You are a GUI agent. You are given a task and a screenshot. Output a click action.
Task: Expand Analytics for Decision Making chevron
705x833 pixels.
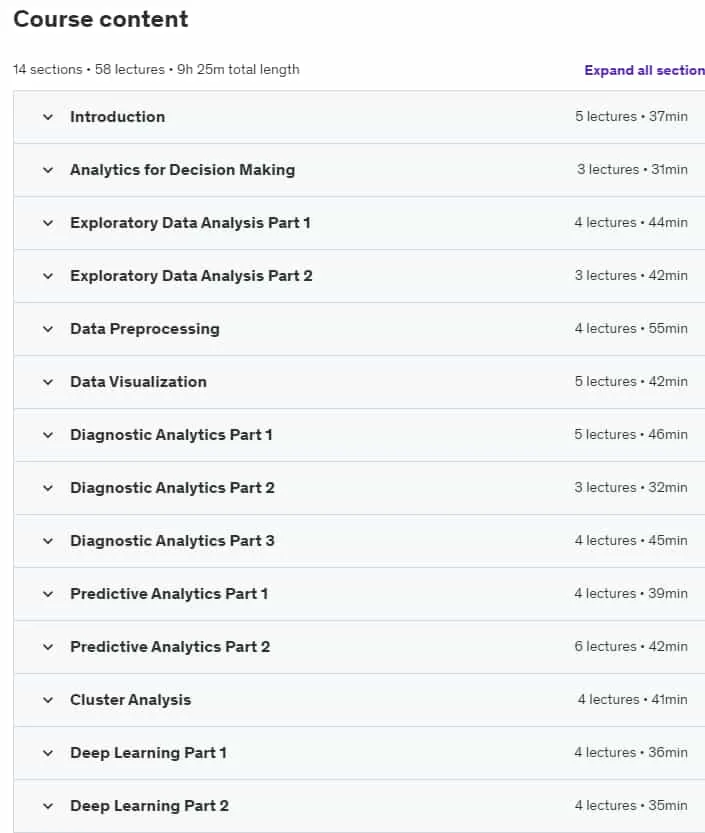[x=48, y=170]
